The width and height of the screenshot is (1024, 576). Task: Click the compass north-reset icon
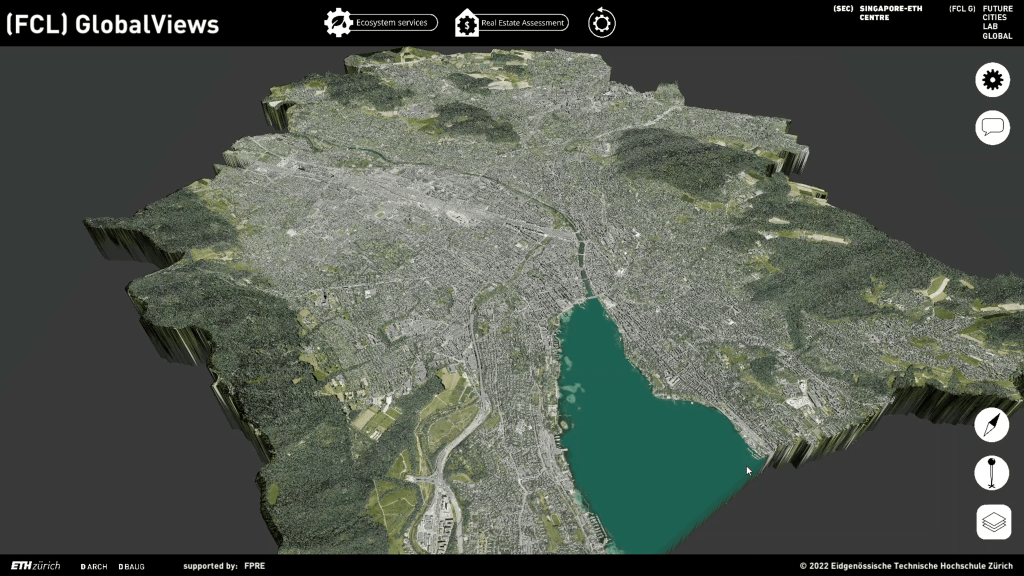[992, 425]
